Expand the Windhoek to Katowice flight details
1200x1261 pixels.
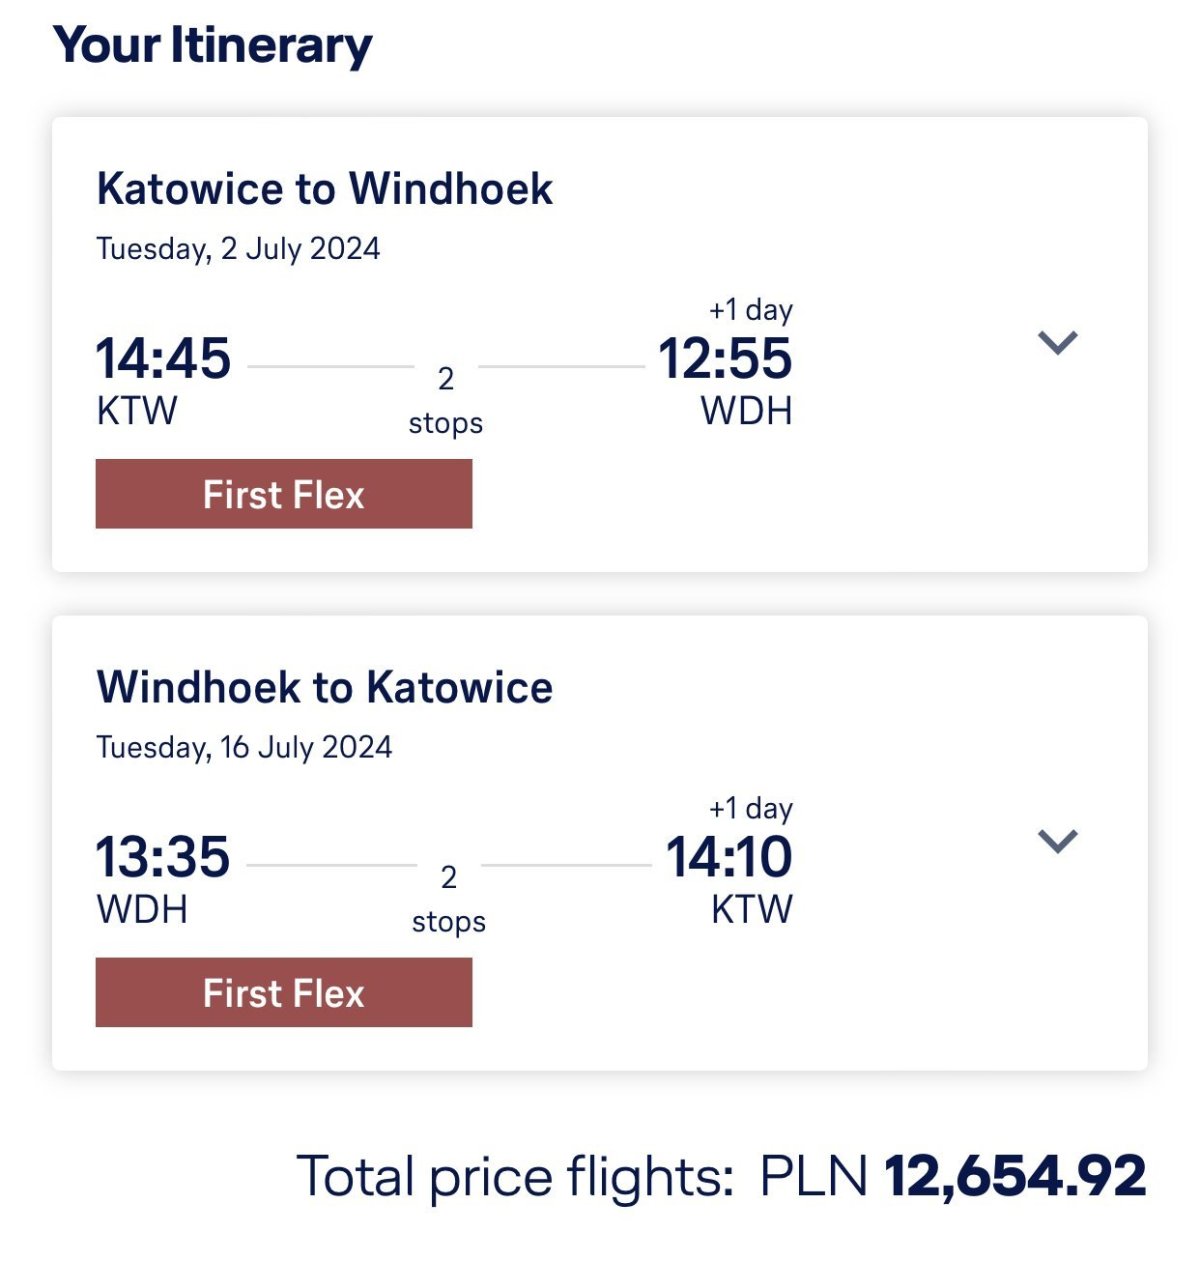pyautogui.click(x=1057, y=841)
